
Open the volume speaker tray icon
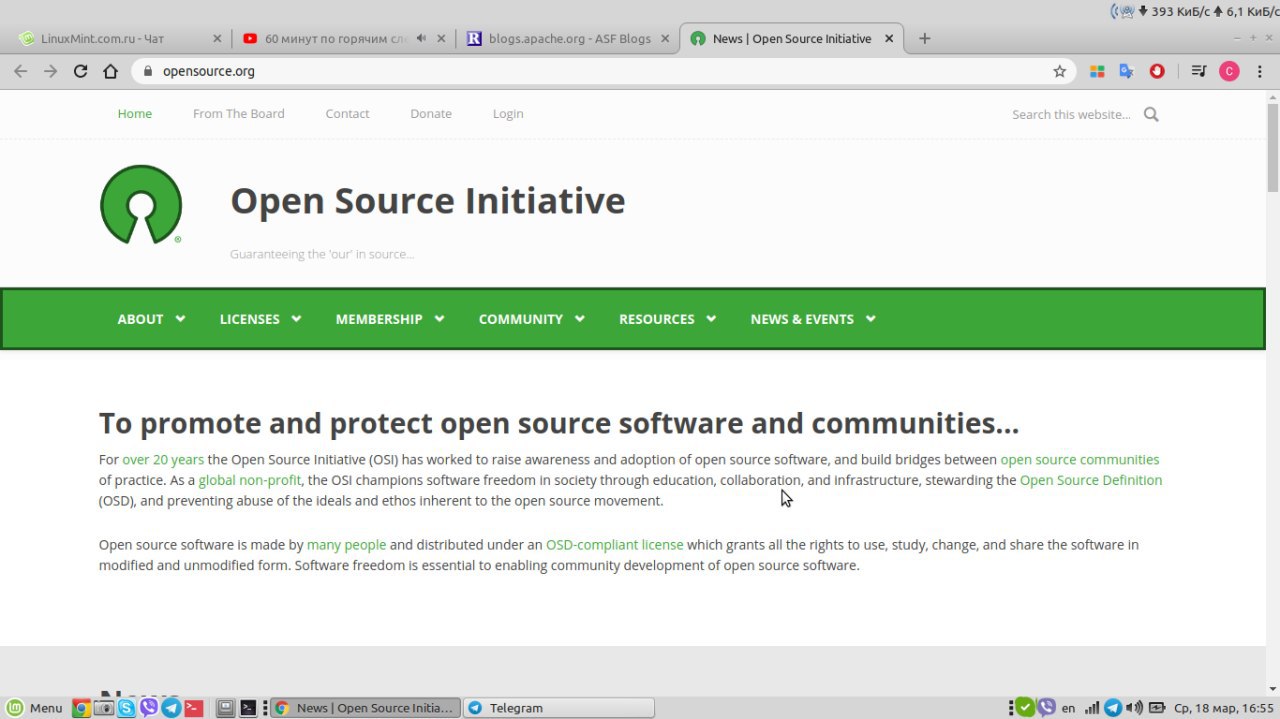click(1135, 708)
